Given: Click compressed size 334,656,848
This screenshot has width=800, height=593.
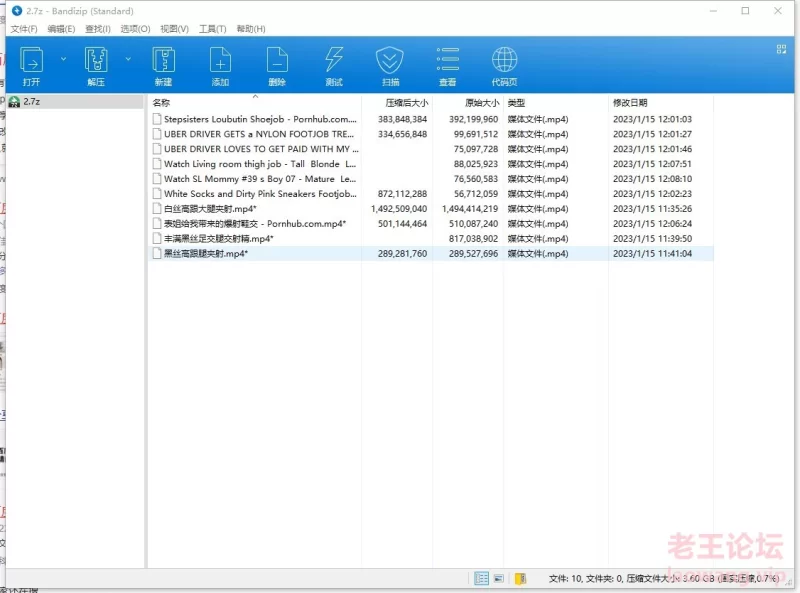Looking at the screenshot, I should coord(403,134).
